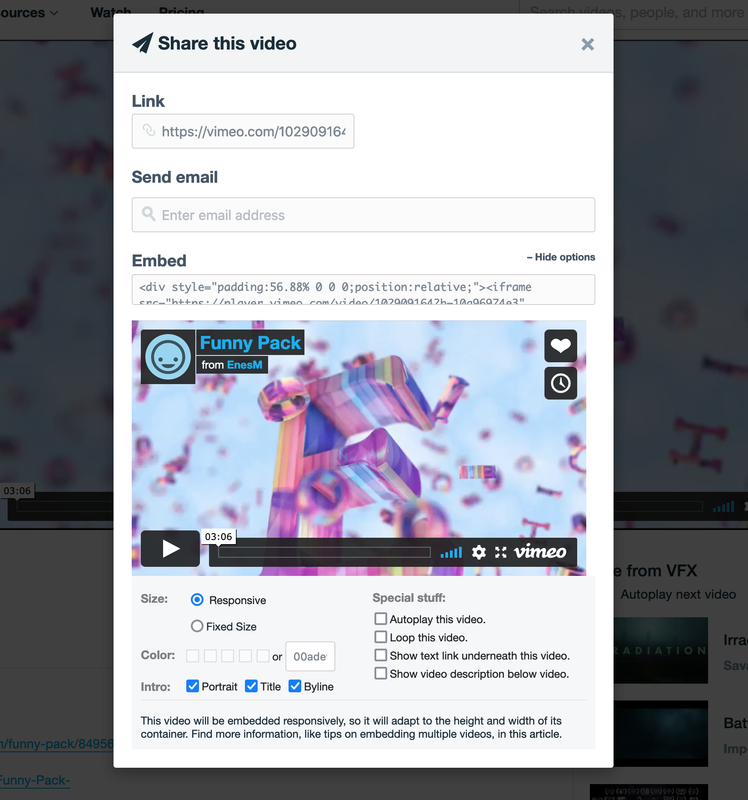Viewport: 748px width, 800px height.
Task: Open EnesM user profile link
Action: [244, 365]
